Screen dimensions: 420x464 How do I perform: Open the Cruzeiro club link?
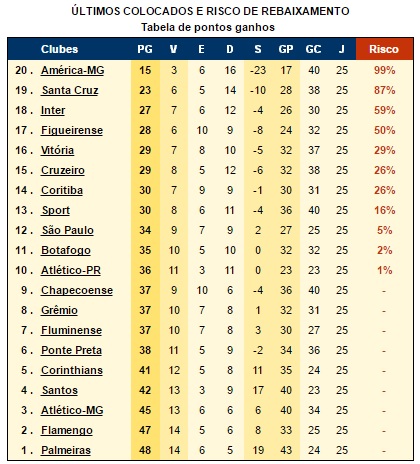[x=63, y=170]
